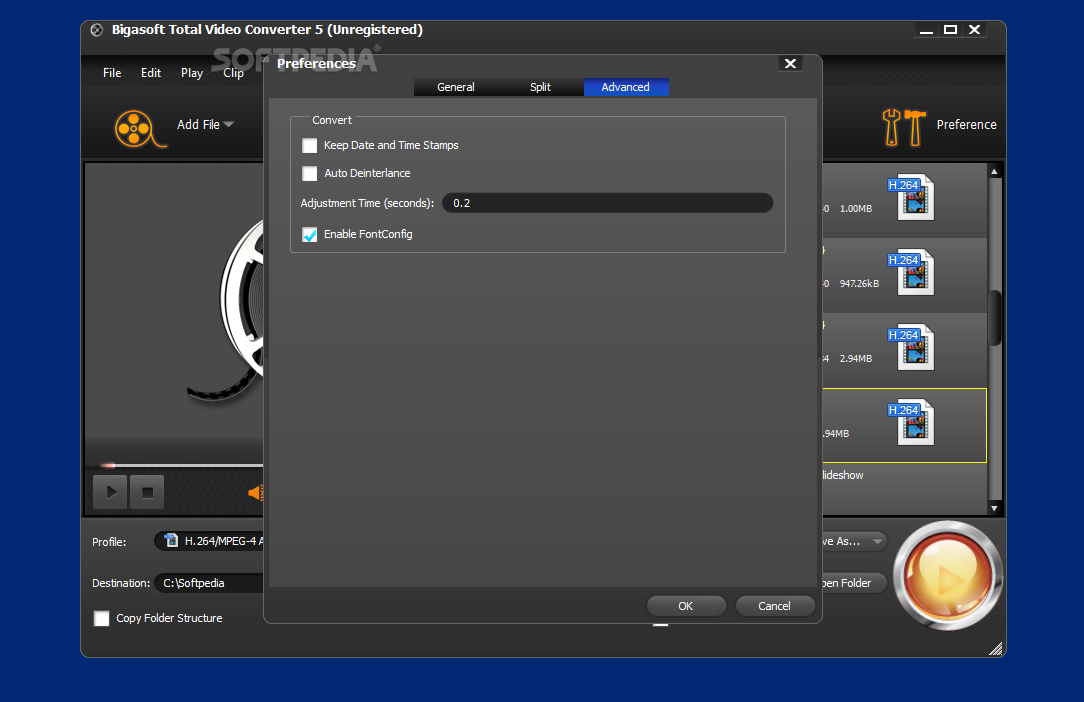Open the Edit menu
Viewport: 1084px width, 702px height.
click(x=151, y=73)
